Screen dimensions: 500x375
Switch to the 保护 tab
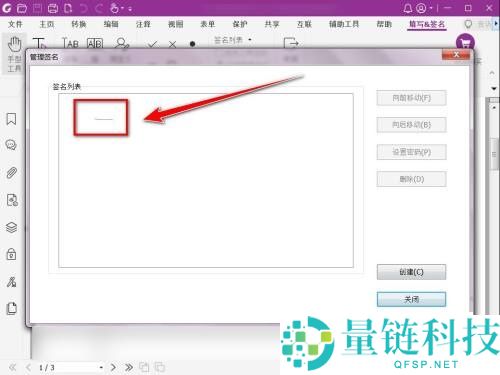(240, 24)
